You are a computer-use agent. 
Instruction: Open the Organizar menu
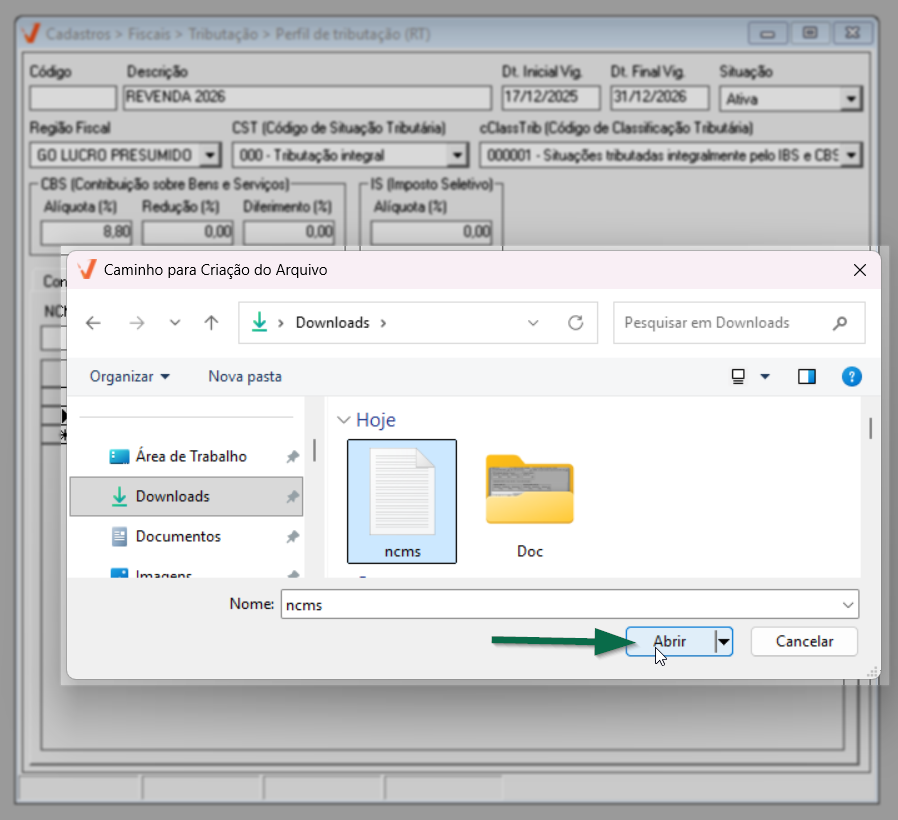(x=129, y=376)
